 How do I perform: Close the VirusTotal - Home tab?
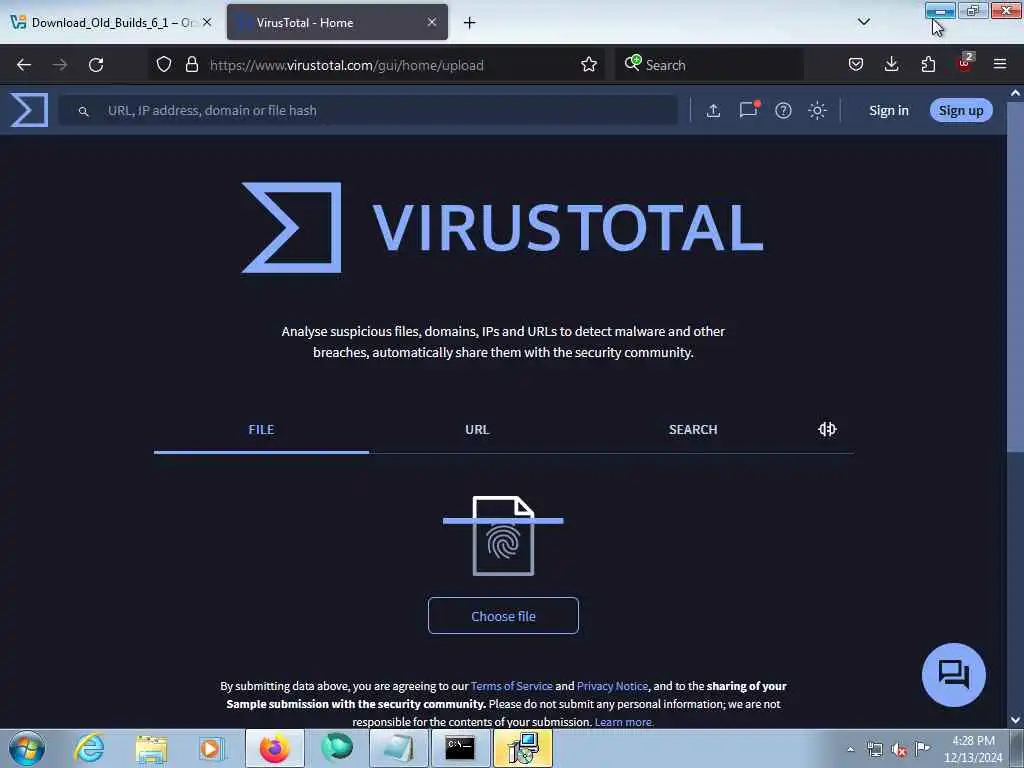432,22
